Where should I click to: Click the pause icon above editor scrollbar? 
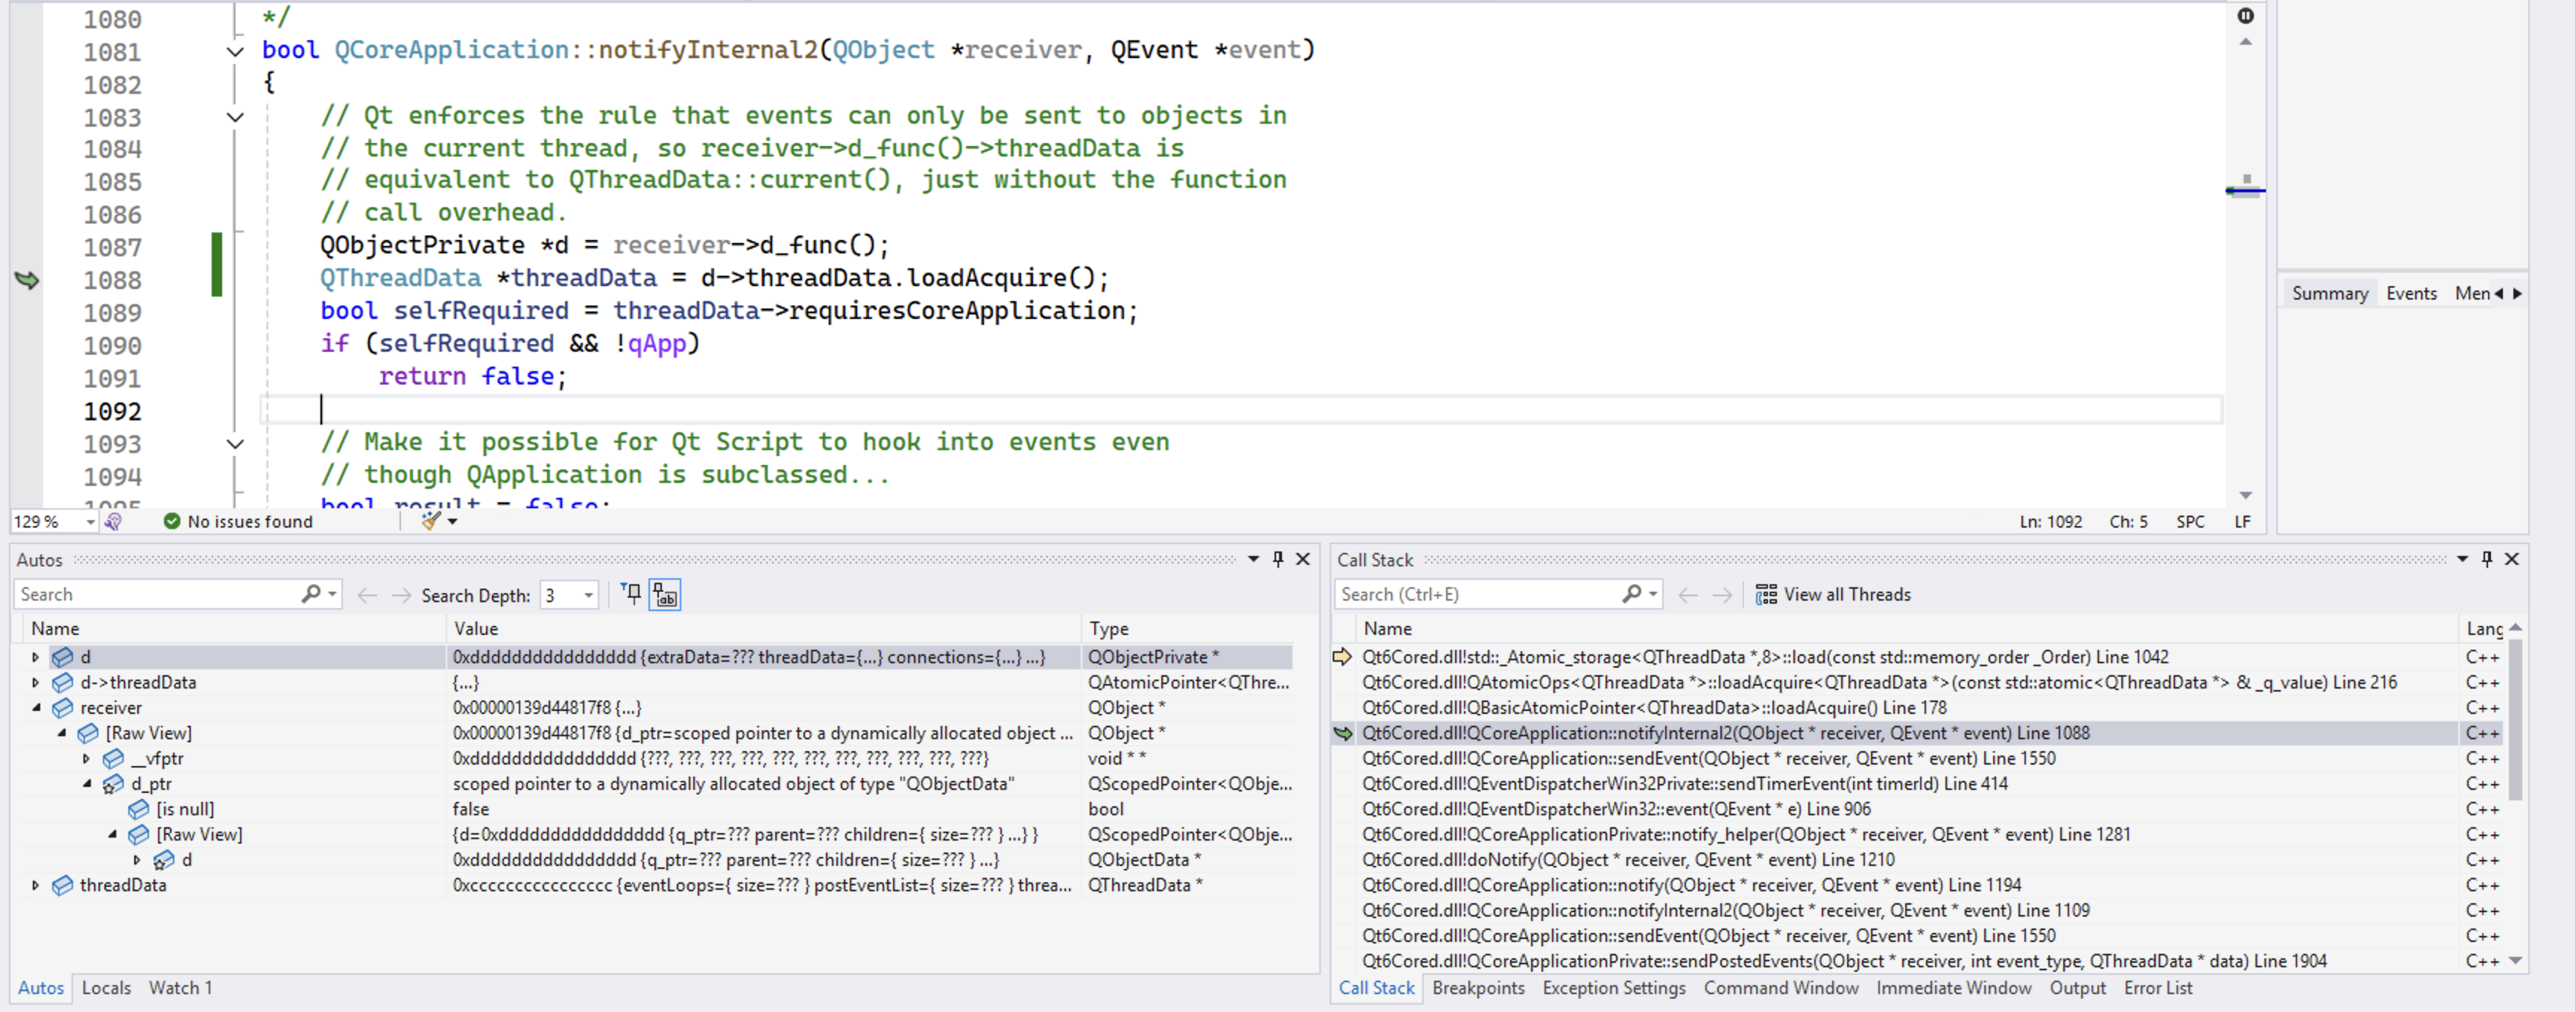(x=2245, y=16)
